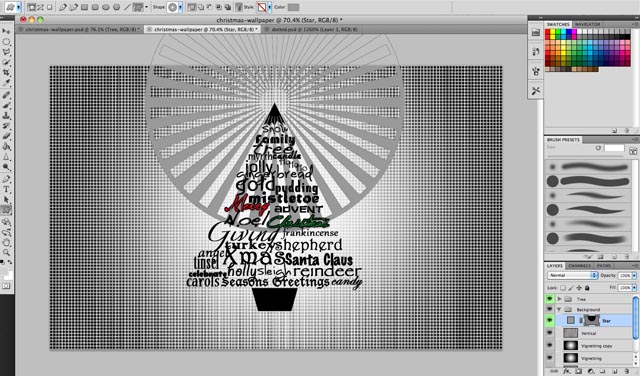Select the Zoom tool in toolbox
The height and width of the screenshot is (376, 640).
6,253
